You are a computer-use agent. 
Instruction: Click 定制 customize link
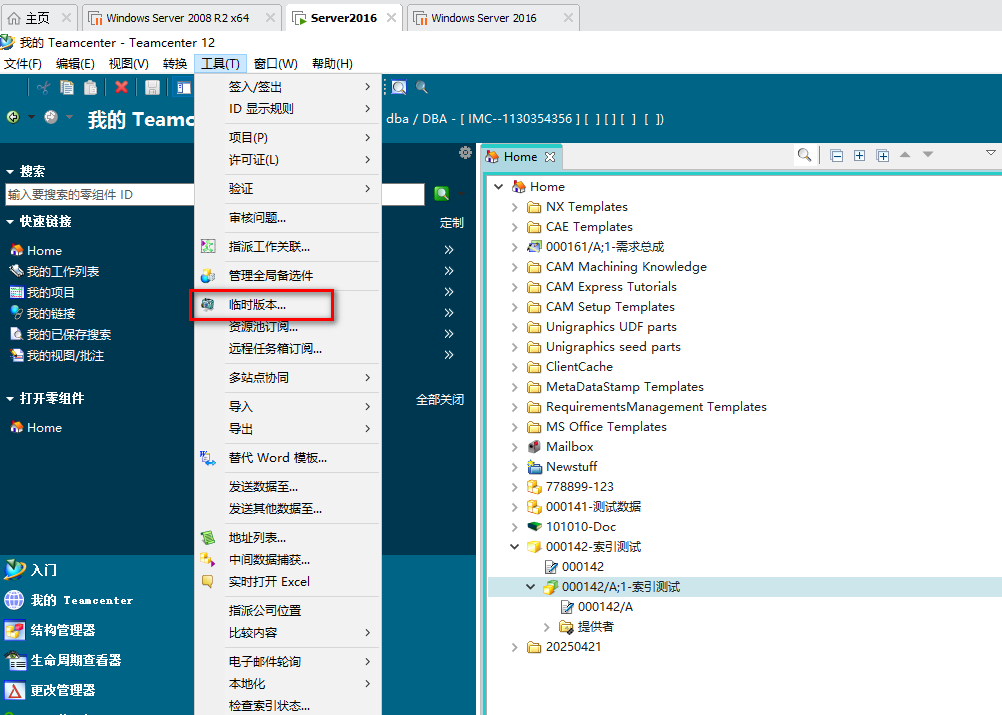pos(452,223)
